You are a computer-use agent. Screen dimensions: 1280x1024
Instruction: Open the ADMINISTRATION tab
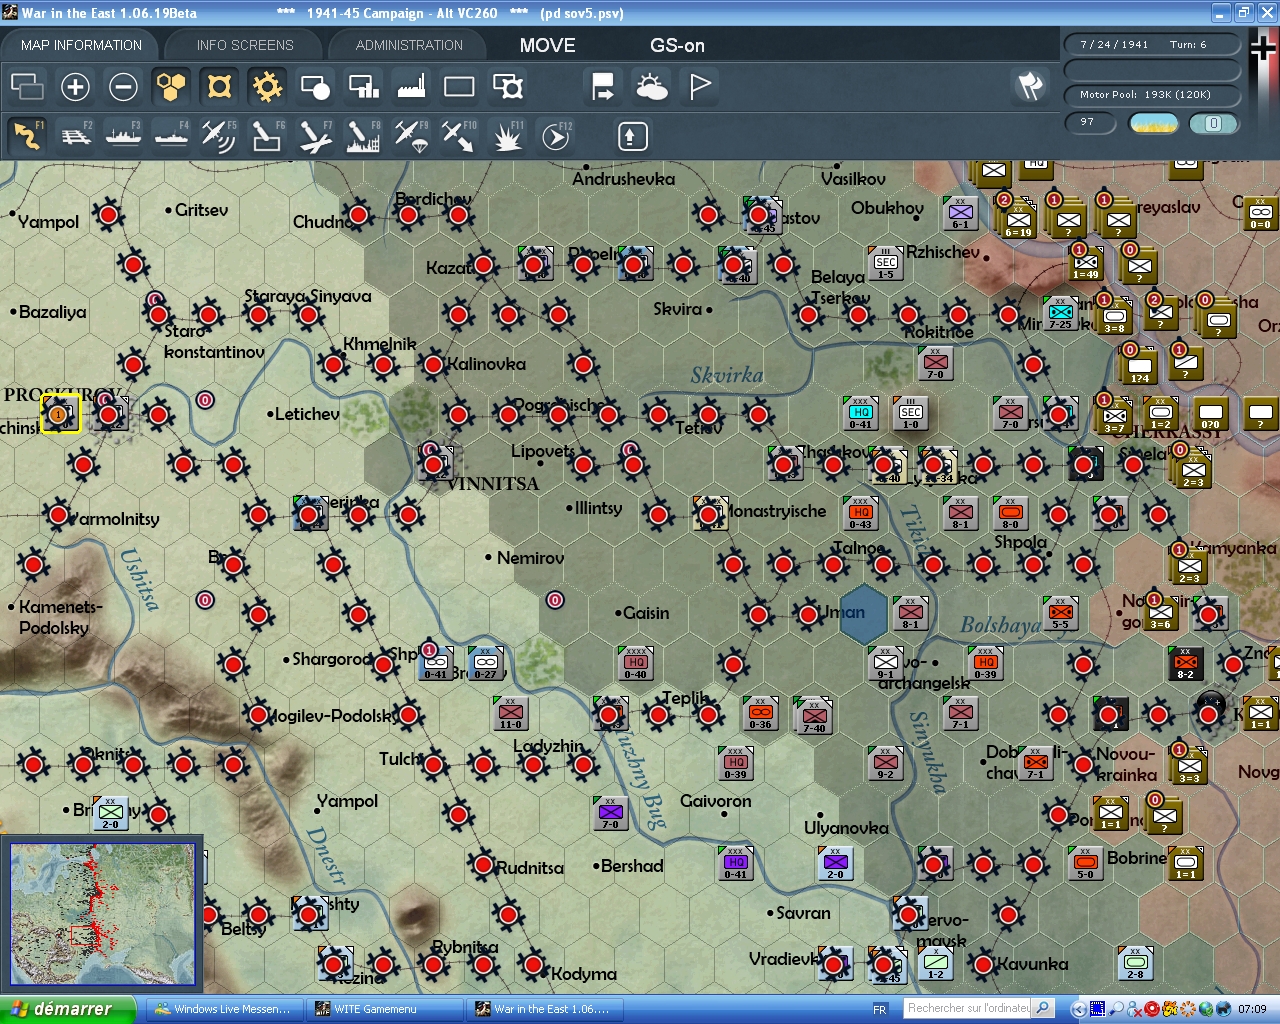coord(409,45)
